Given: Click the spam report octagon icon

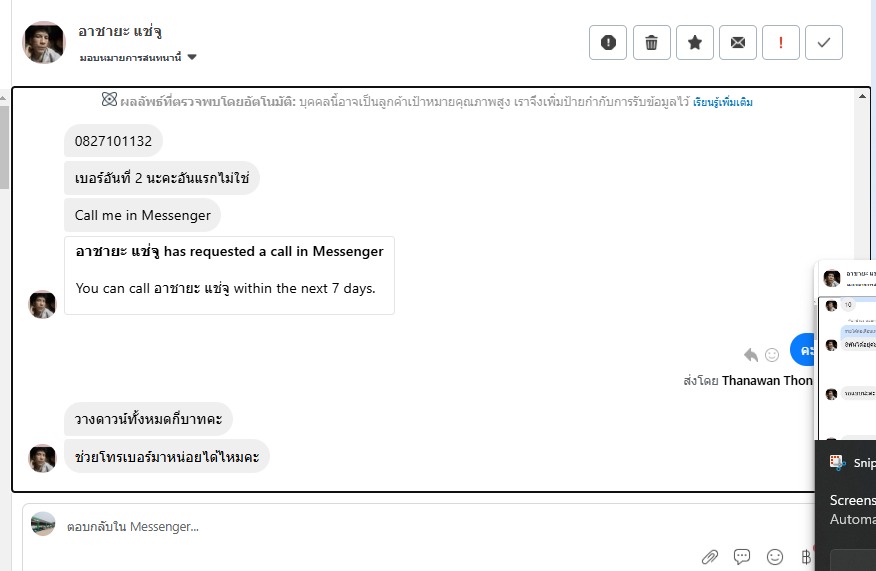Looking at the screenshot, I should pyautogui.click(x=608, y=42).
